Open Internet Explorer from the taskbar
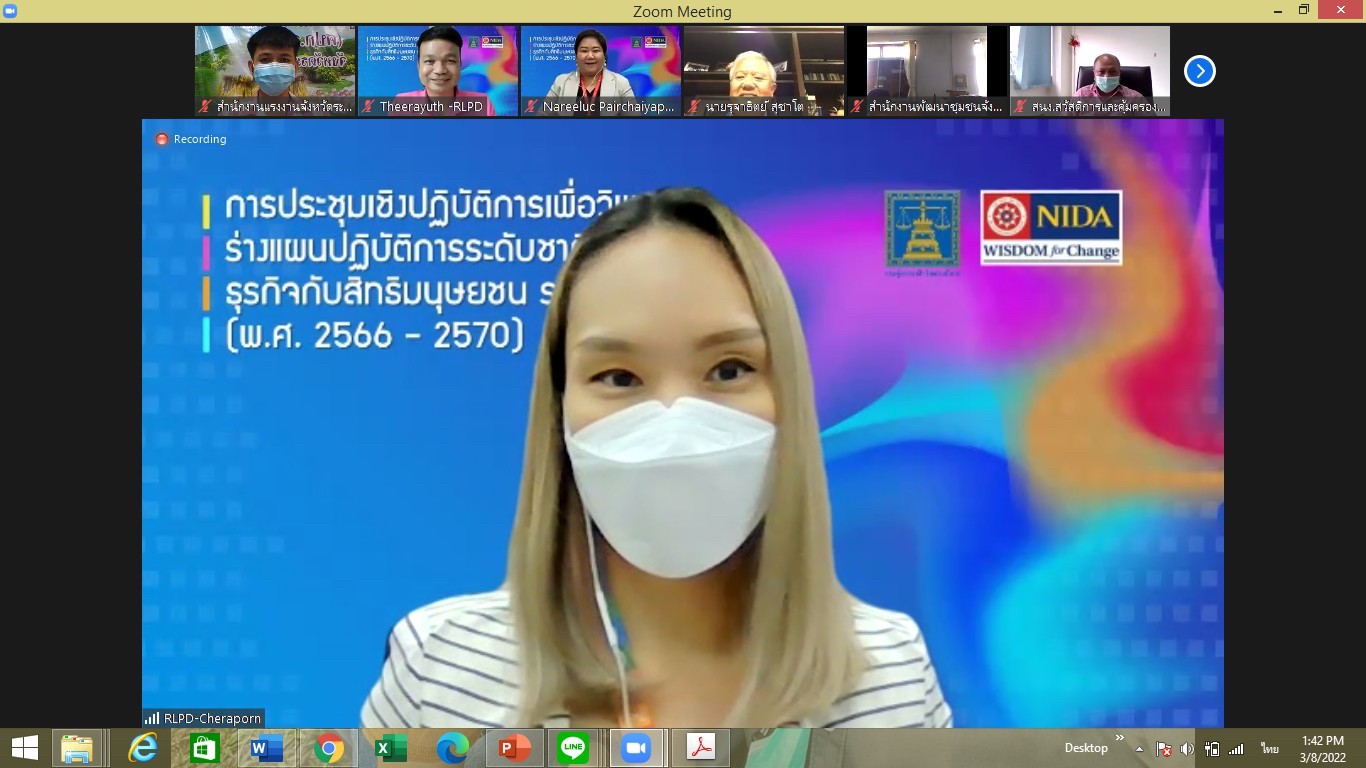 pos(143,748)
